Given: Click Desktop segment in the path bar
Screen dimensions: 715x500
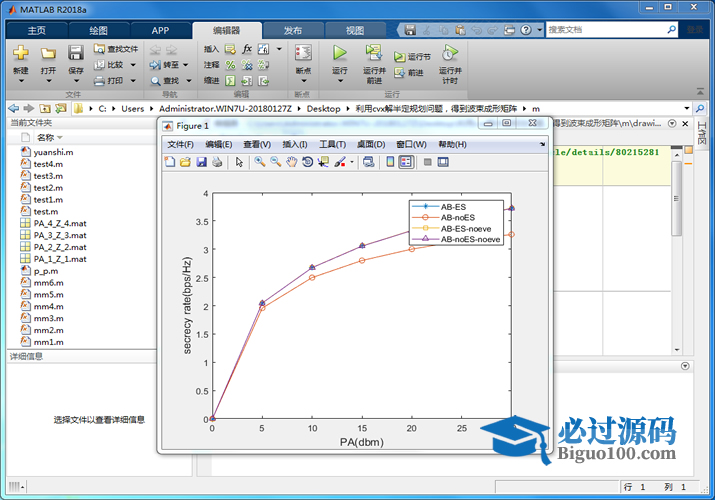Looking at the screenshot, I should [323, 108].
